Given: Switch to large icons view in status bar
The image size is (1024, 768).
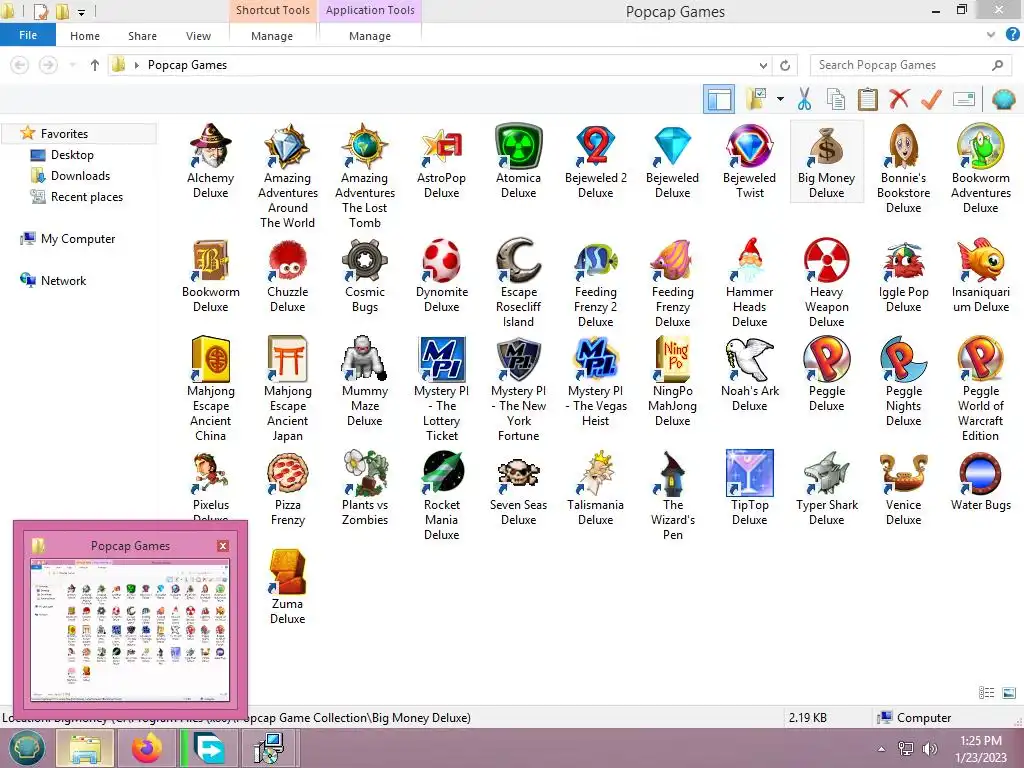Looking at the screenshot, I should [1009, 693].
